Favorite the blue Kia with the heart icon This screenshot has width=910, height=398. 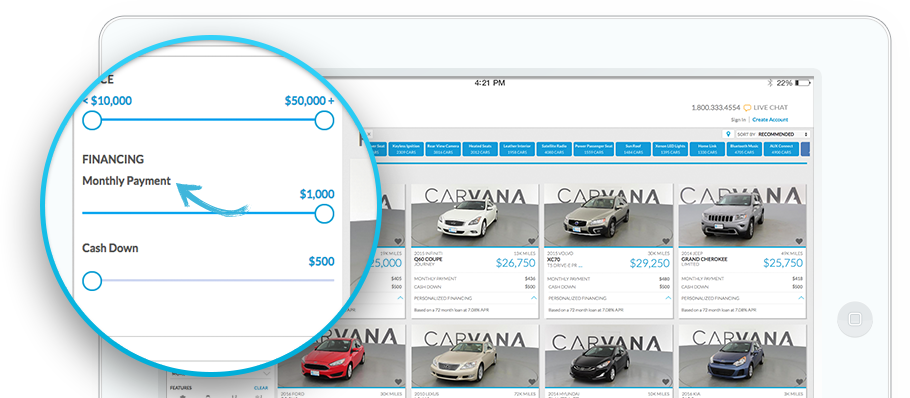pos(799,382)
